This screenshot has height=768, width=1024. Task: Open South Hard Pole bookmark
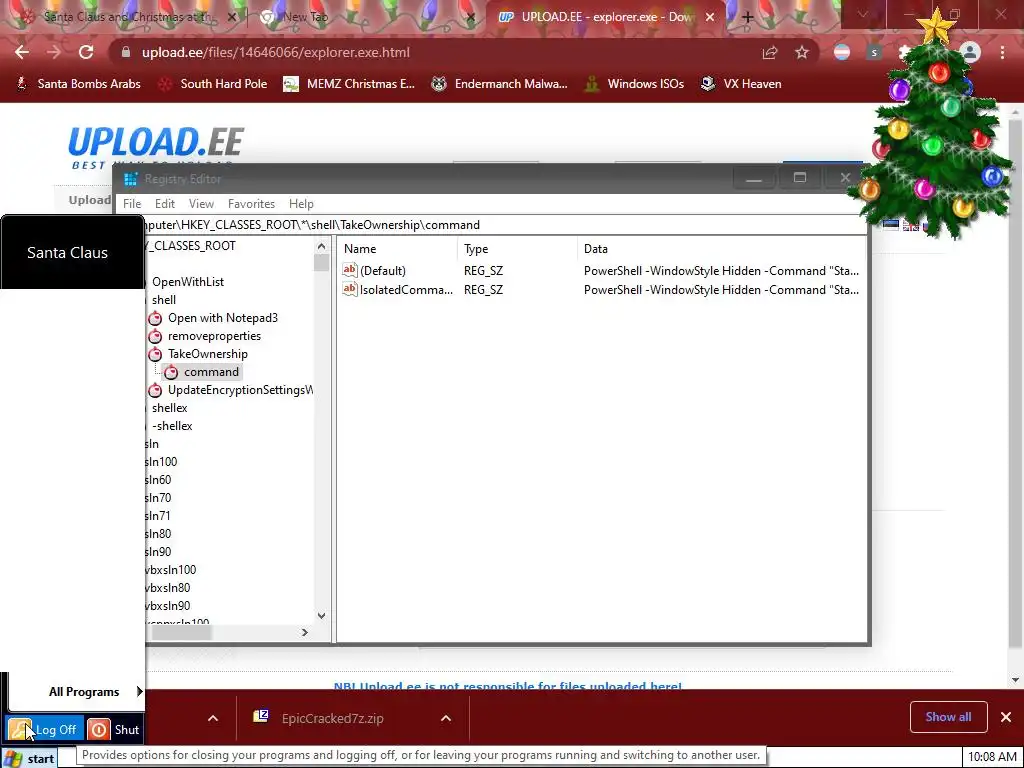pos(213,84)
